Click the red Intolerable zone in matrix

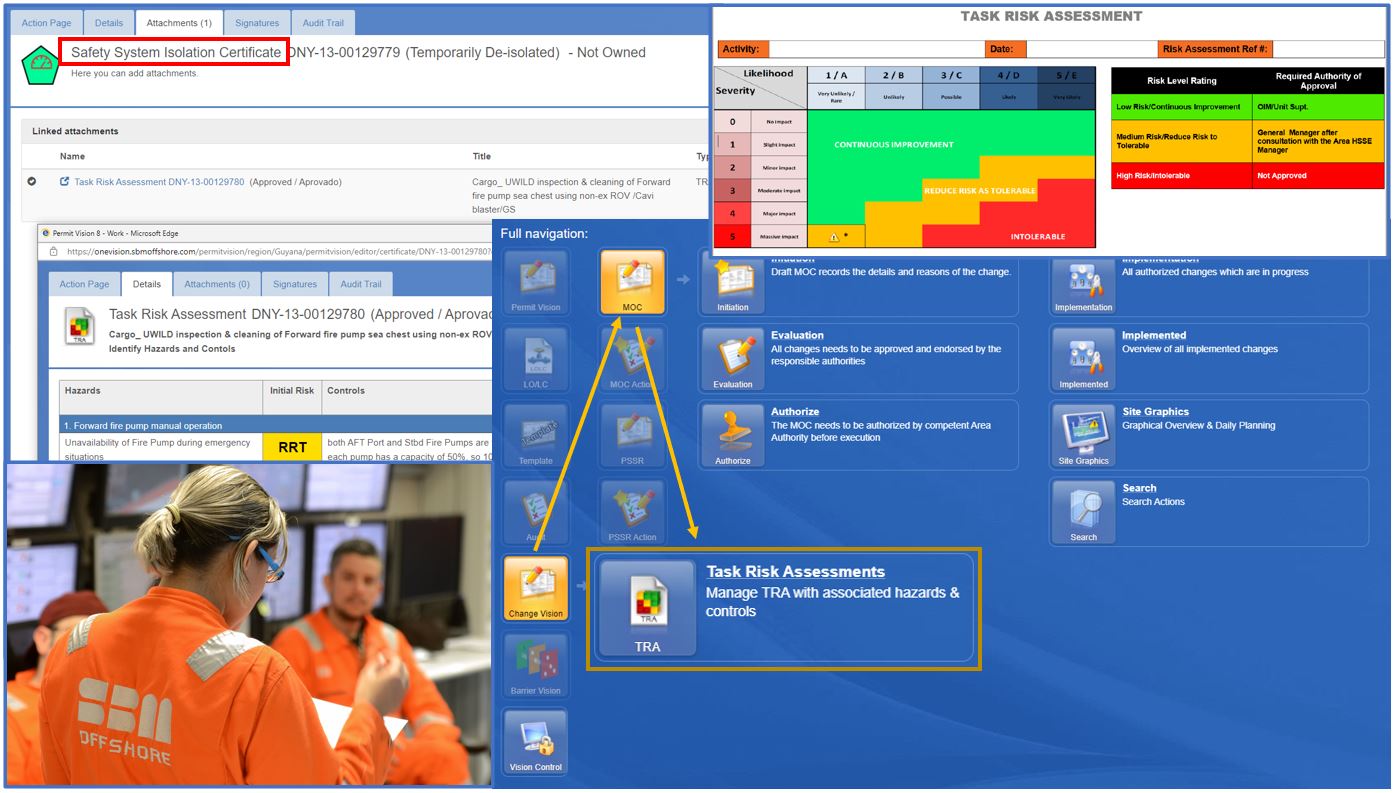(x=1037, y=237)
